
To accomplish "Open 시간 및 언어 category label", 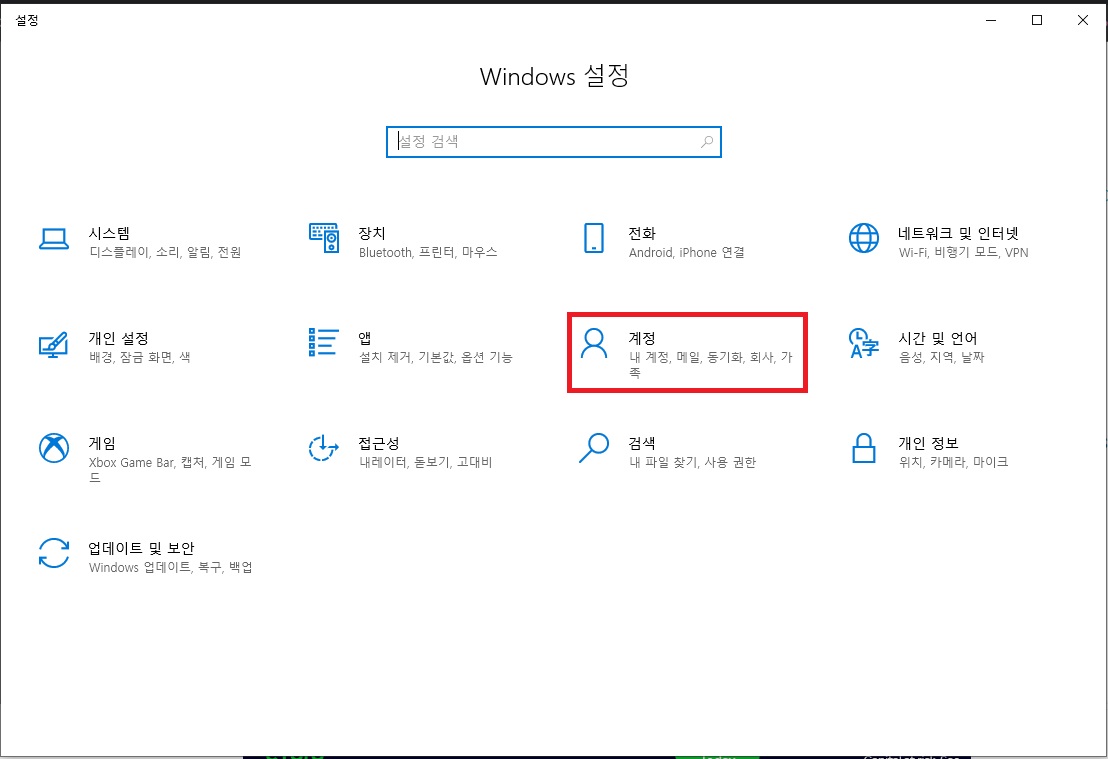I will (938, 339).
